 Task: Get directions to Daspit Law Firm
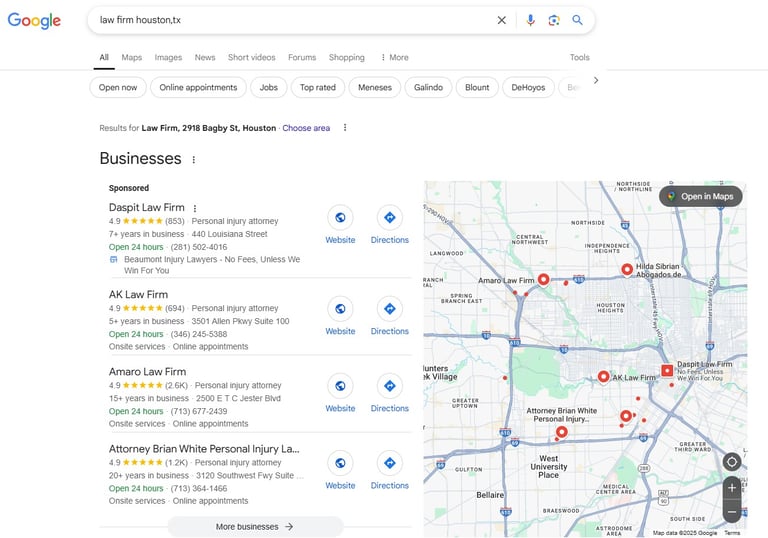point(389,218)
